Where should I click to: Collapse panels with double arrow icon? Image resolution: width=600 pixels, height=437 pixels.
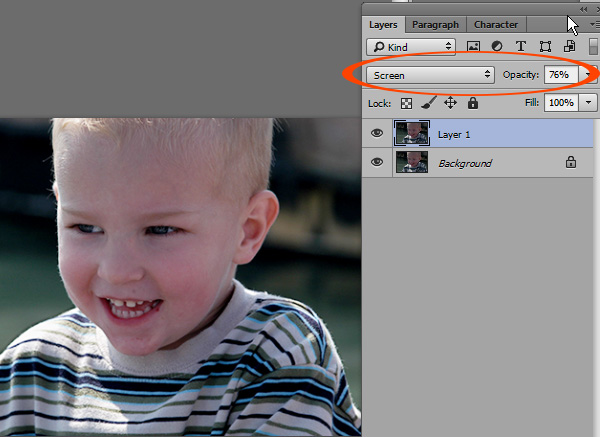pos(583,9)
